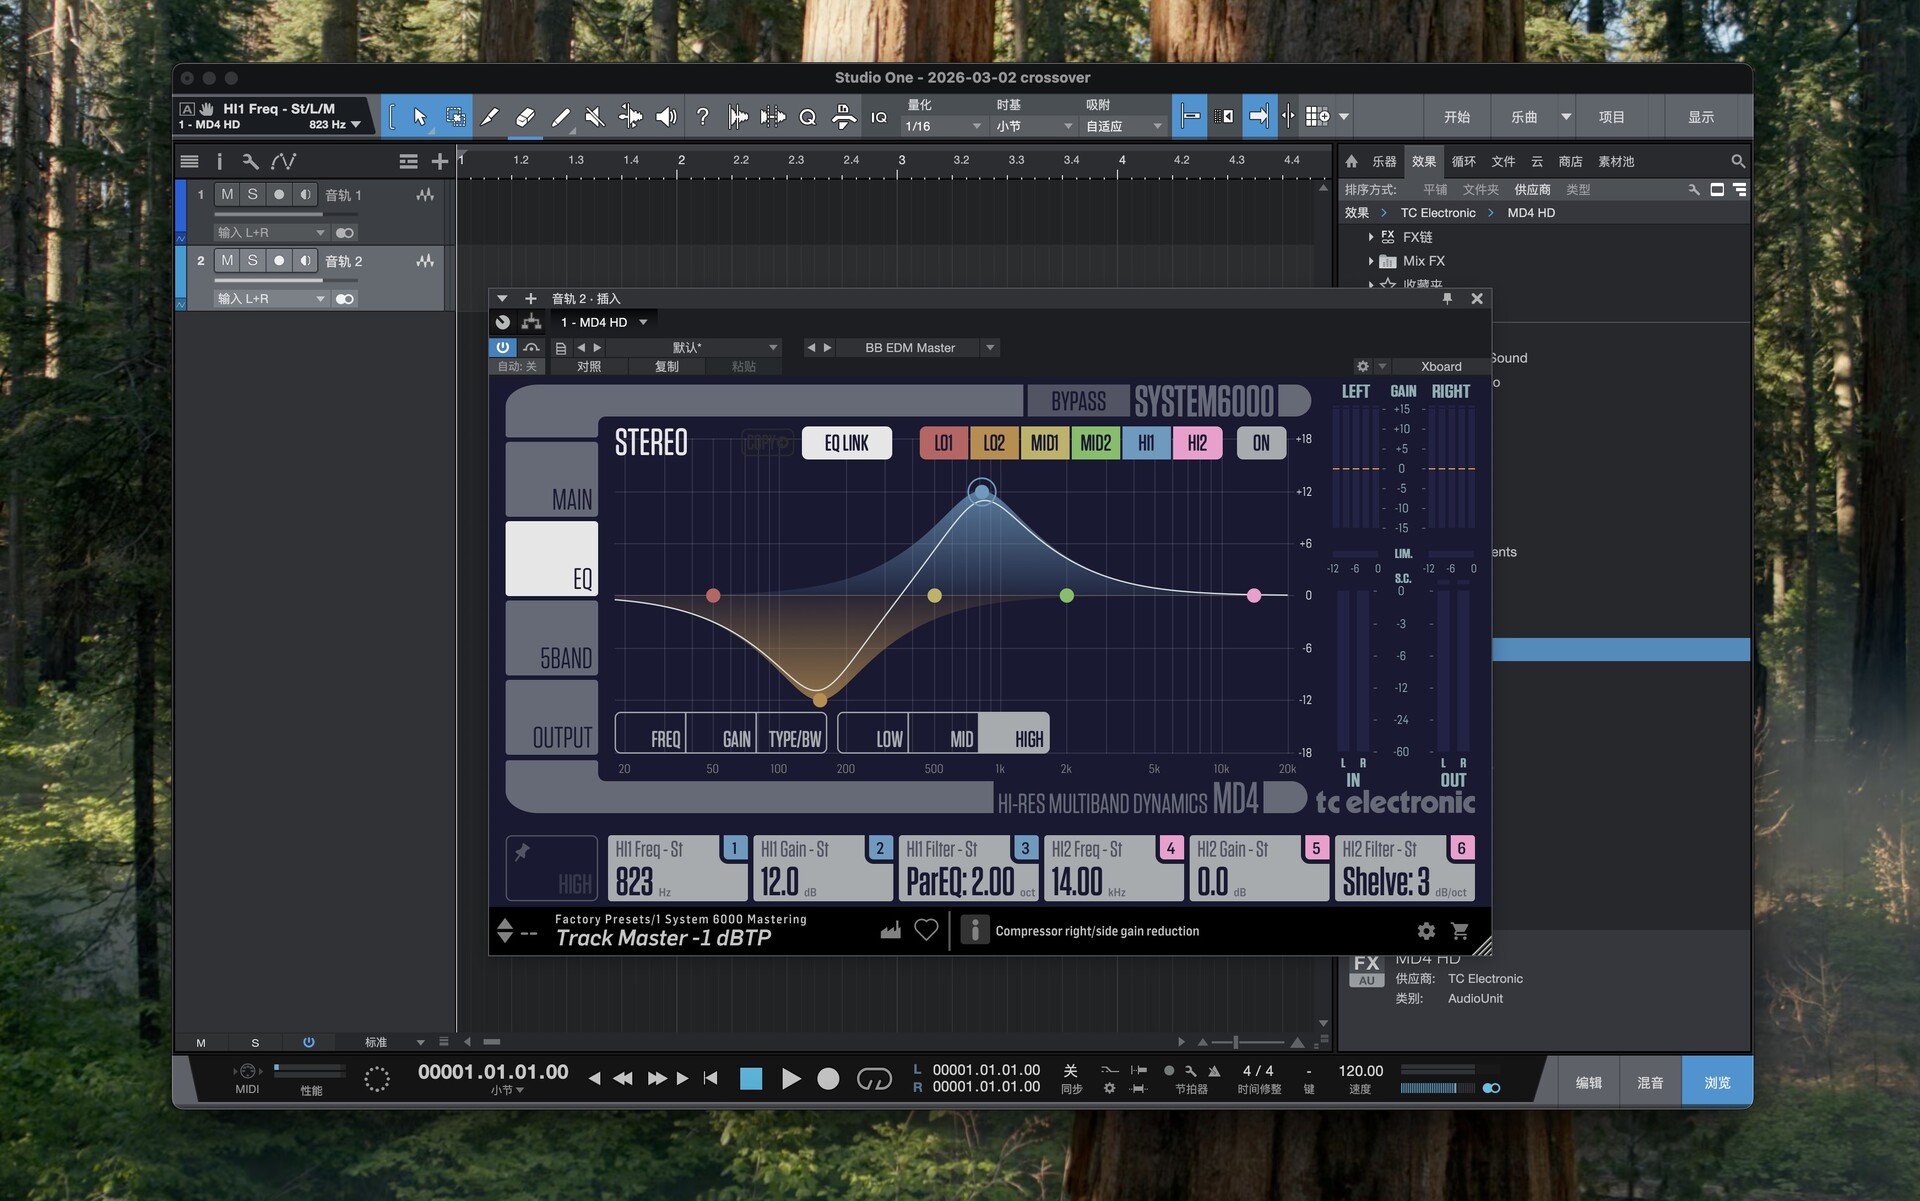1920x1201 pixels.
Task: Expand the FX链 folder
Action: pyautogui.click(x=1371, y=237)
